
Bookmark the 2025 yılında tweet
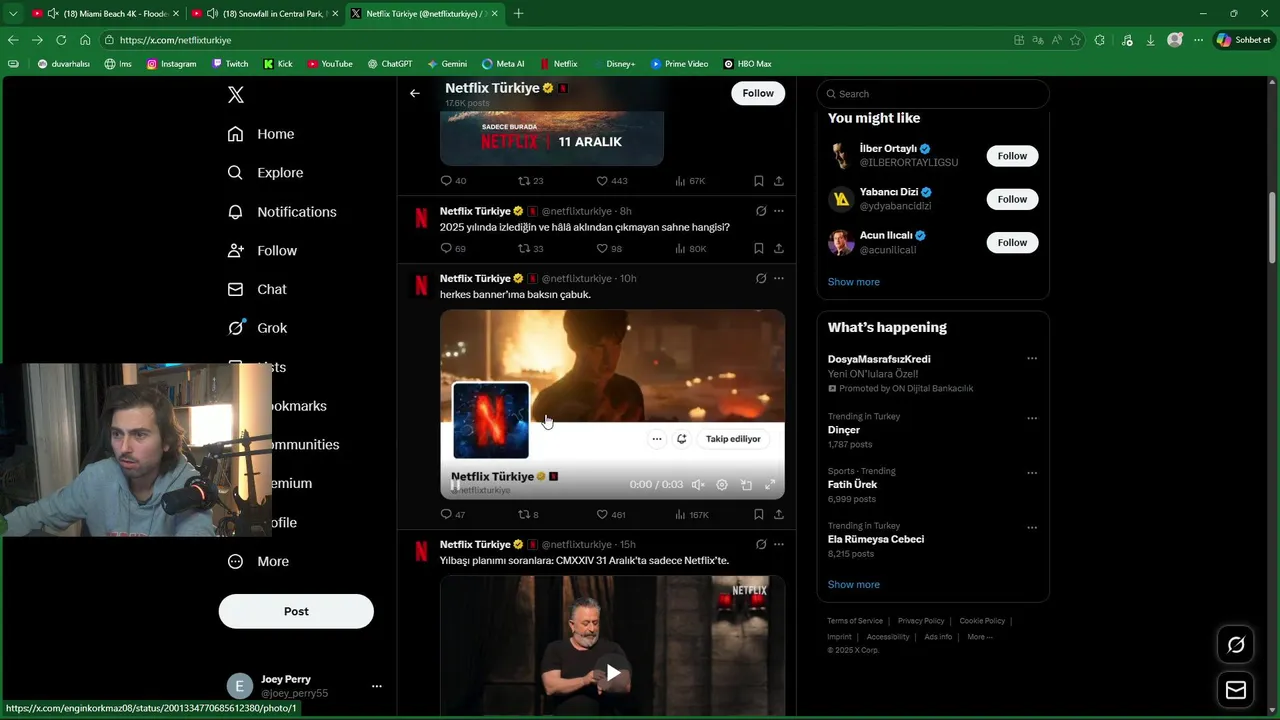tap(758, 248)
